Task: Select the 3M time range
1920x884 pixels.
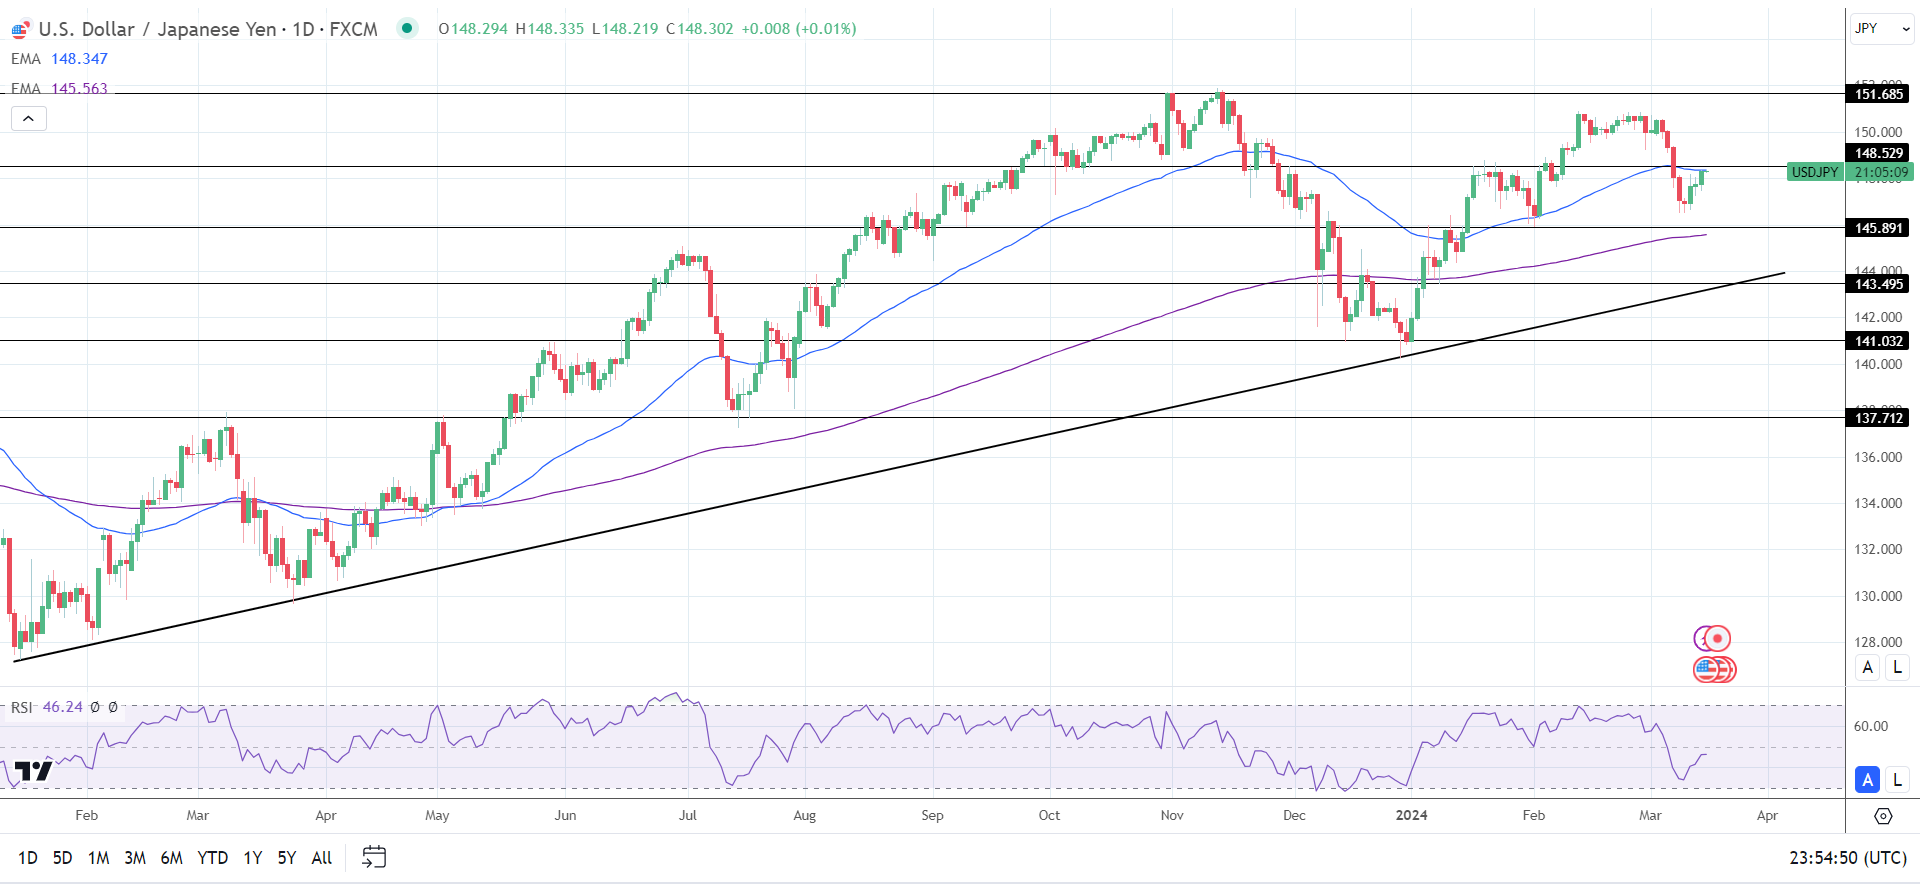Action: (135, 858)
